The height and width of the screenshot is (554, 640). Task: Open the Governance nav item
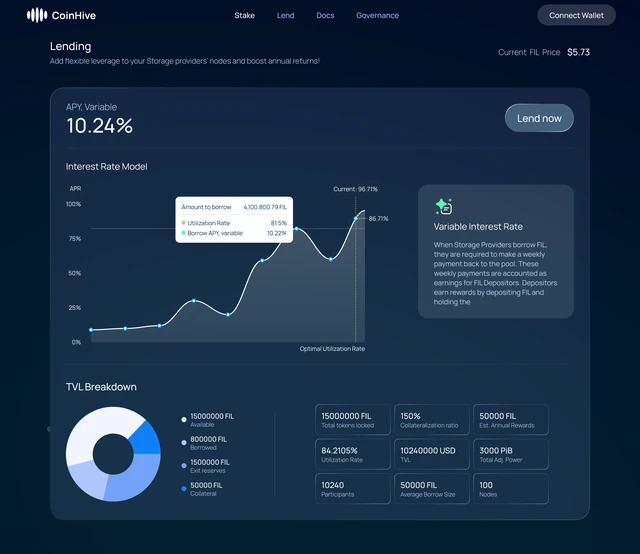pyautogui.click(x=377, y=16)
